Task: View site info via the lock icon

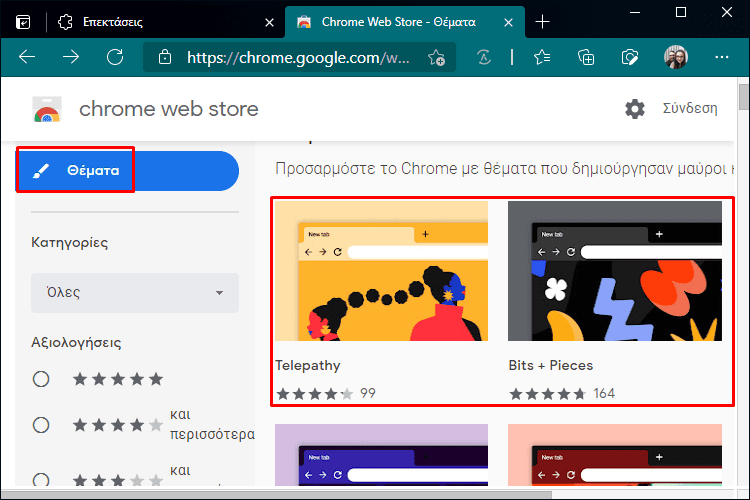Action: pyautogui.click(x=165, y=57)
